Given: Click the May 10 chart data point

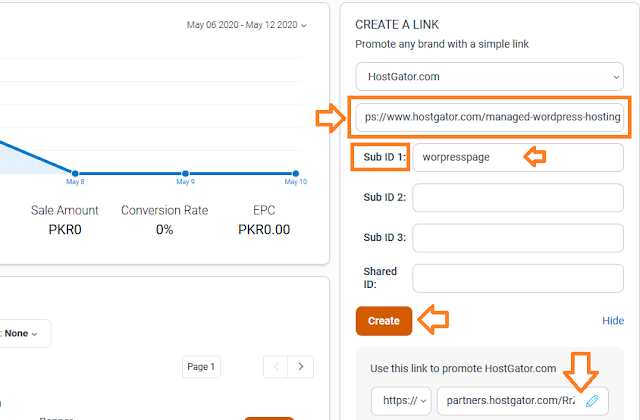Looking at the screenshot, I should [x=296, y=173].
